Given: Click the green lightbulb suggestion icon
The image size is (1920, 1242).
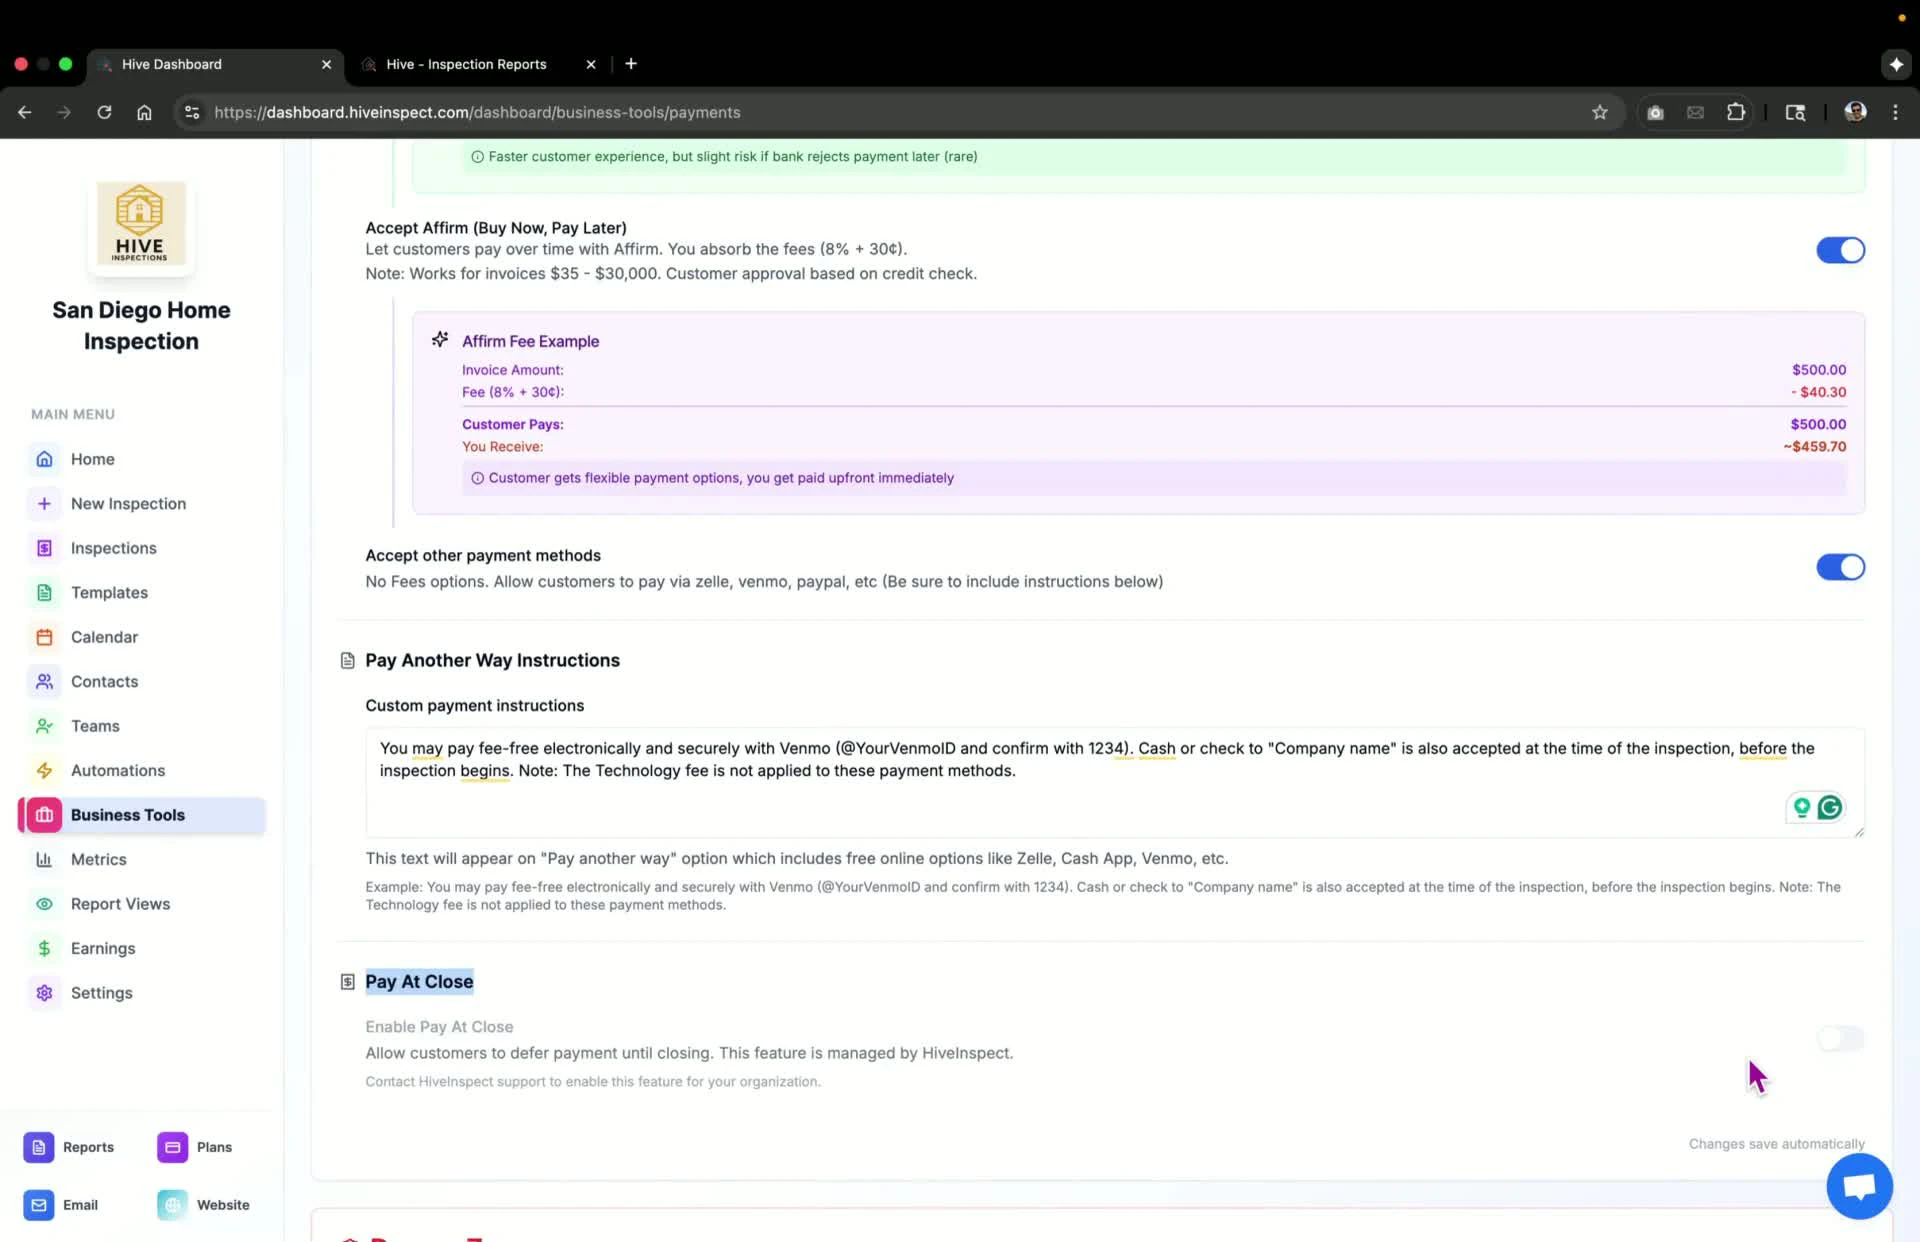Looking at the screenshot, I should pyautogui.click(x=1801, y=807).
